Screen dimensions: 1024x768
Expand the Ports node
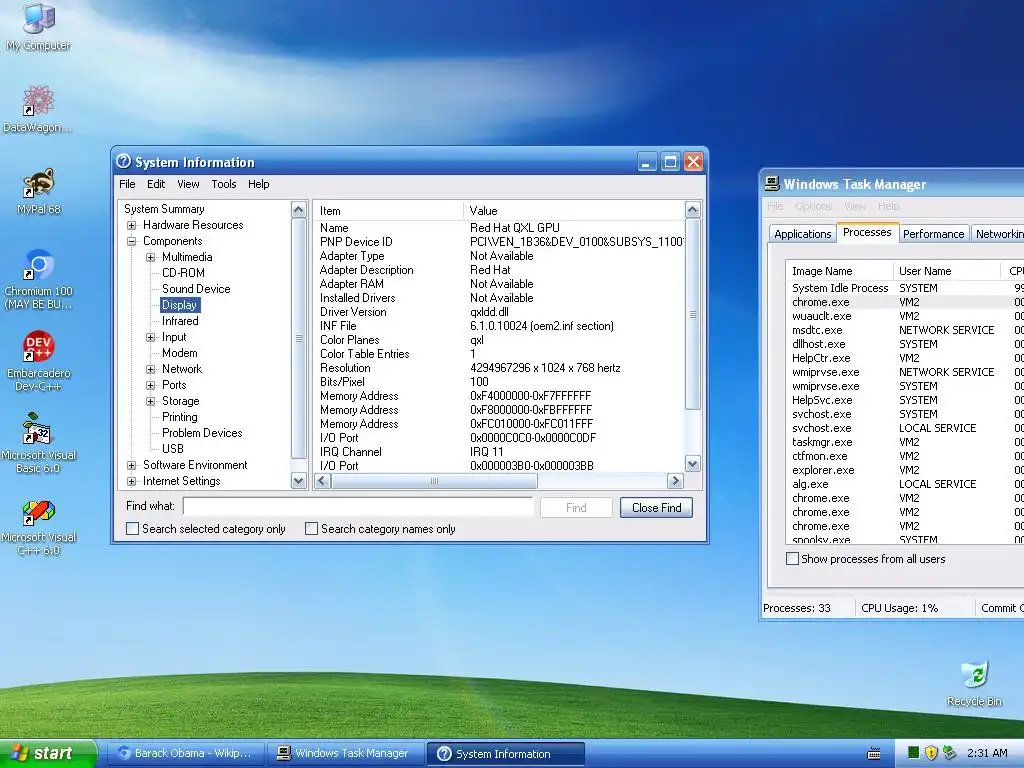click(150, 385)
